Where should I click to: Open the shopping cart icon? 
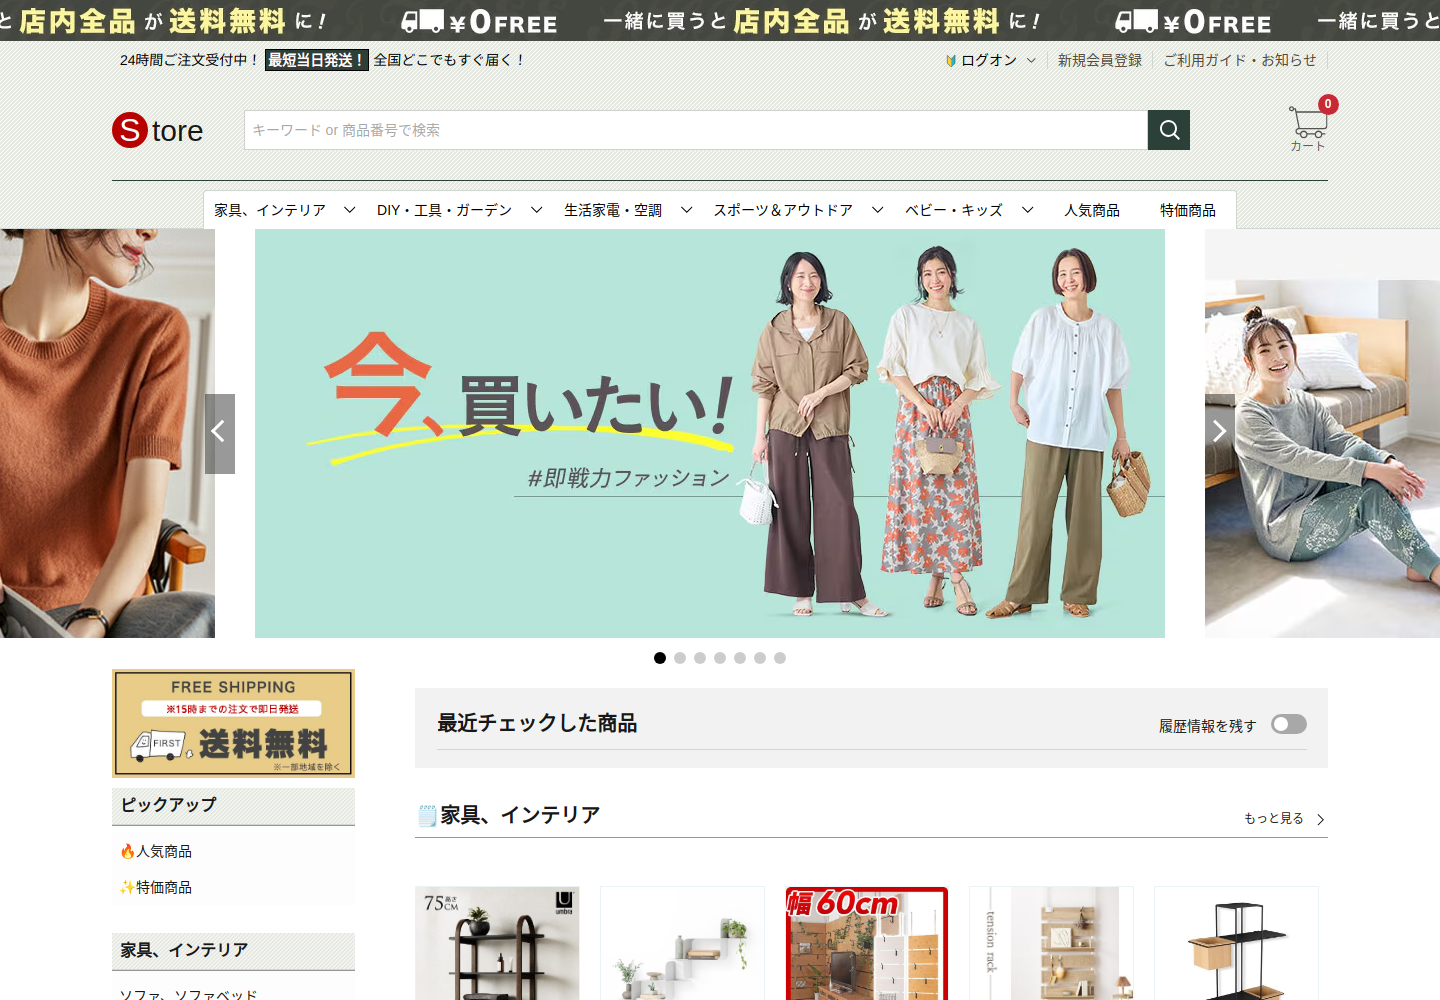coord(1308,125)
